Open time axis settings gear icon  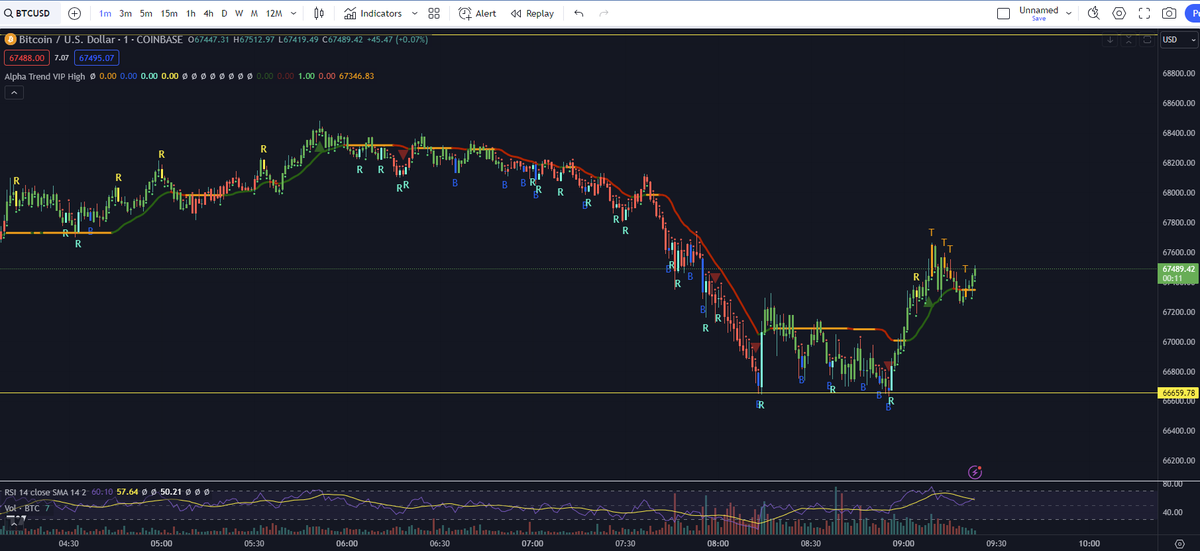click(x=1178, y=544)
